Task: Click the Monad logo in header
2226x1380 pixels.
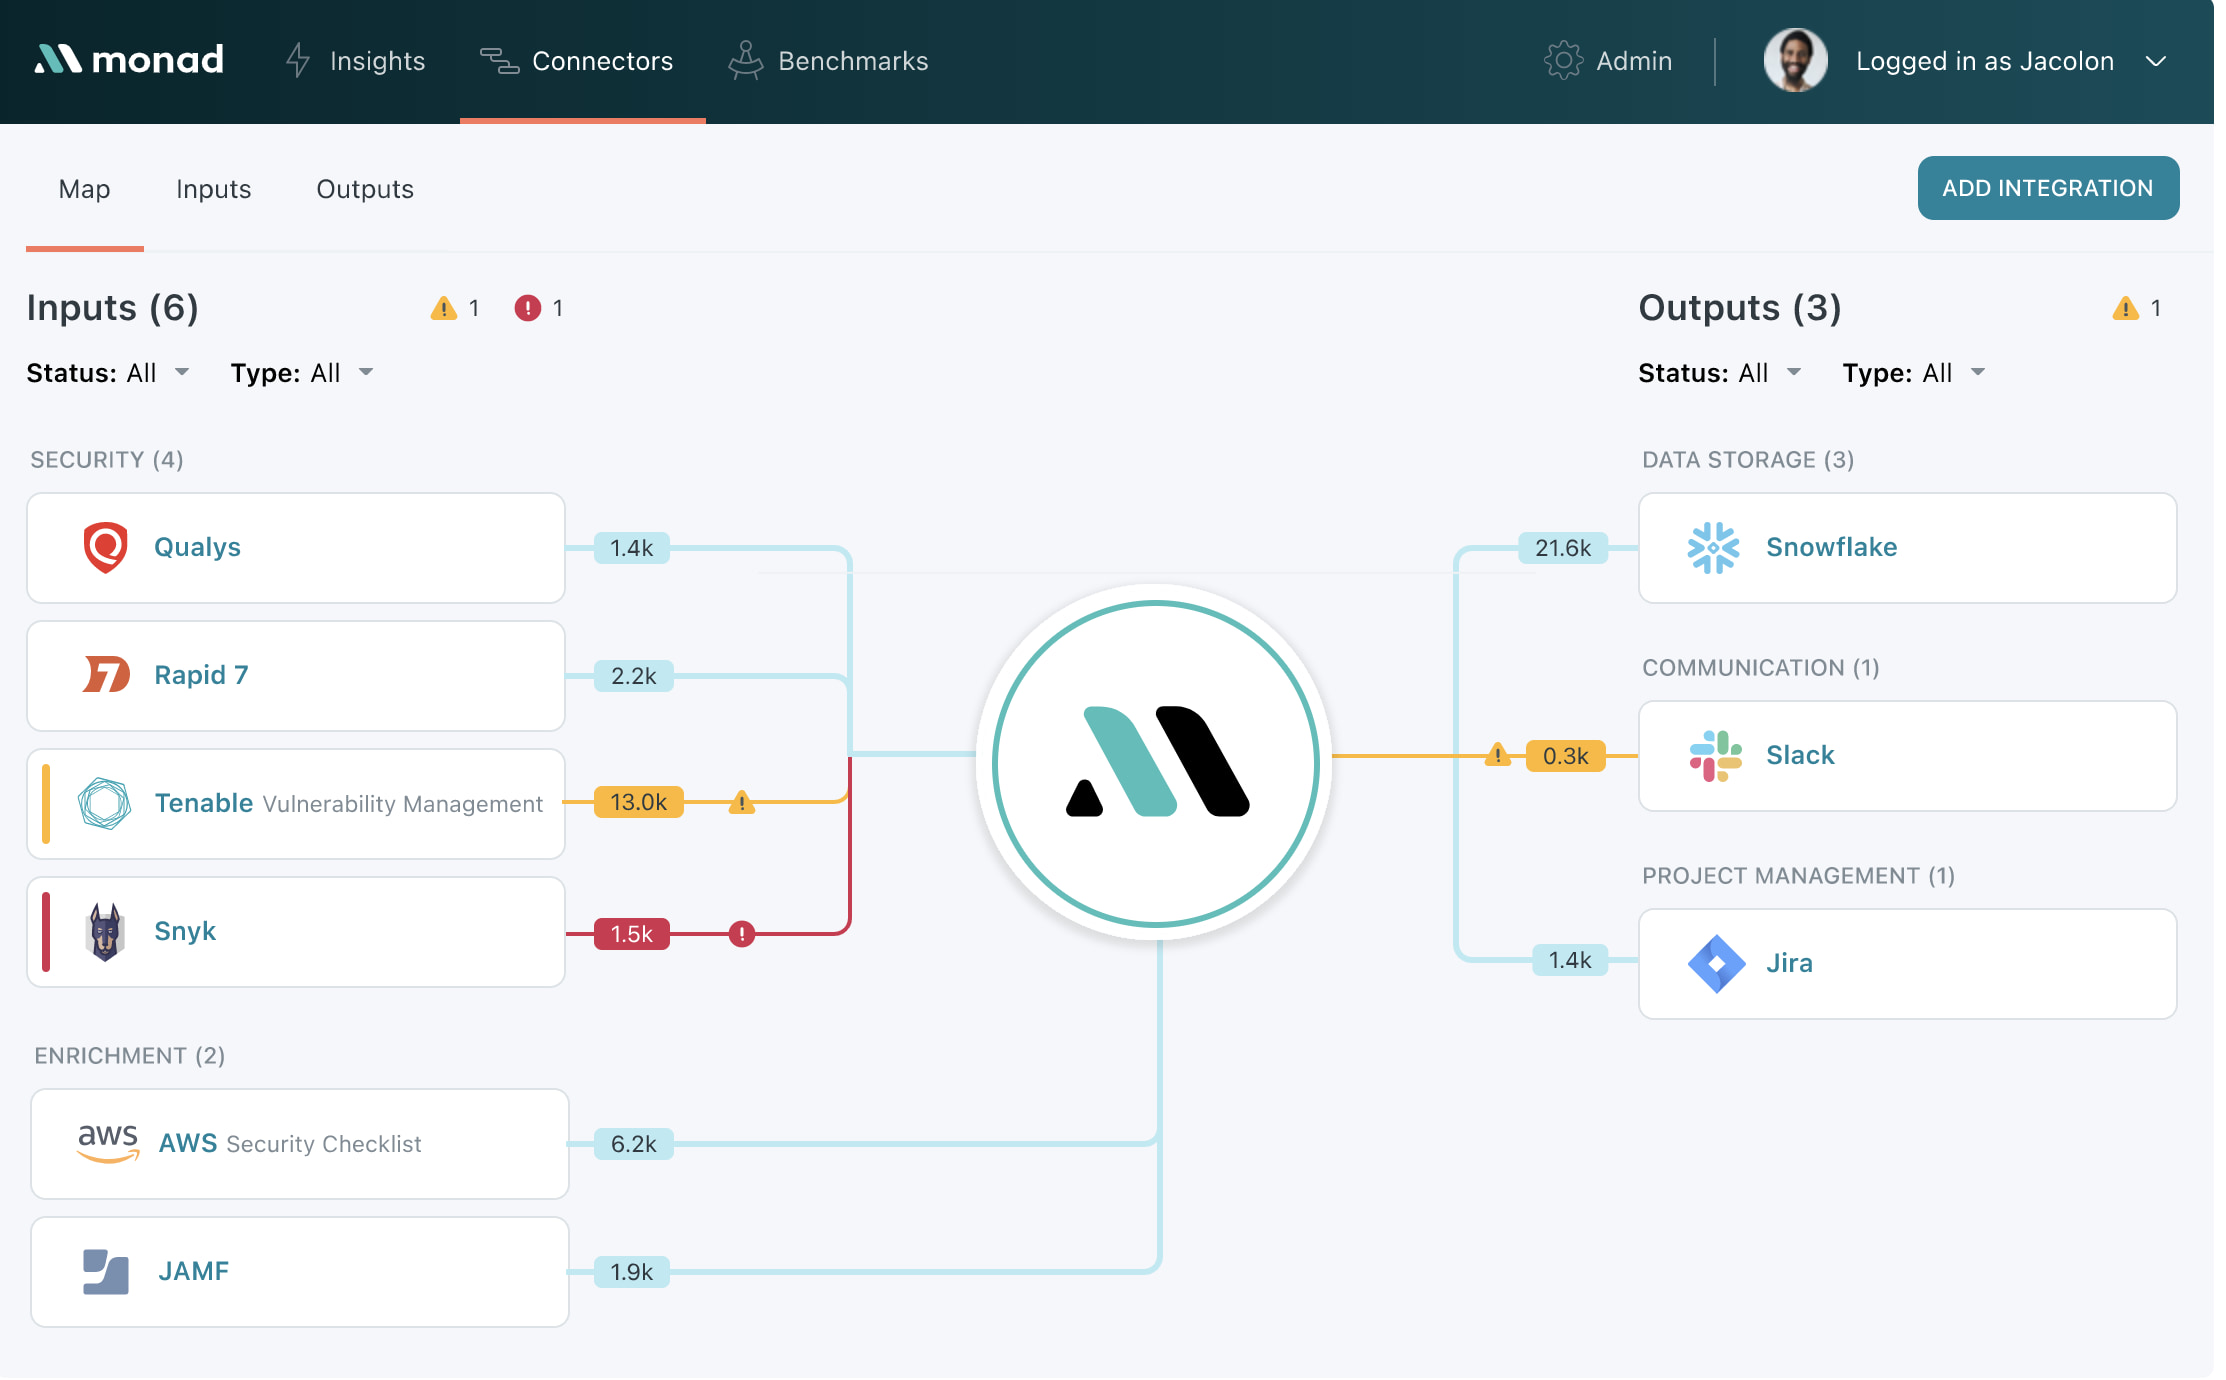Action: 129,60
